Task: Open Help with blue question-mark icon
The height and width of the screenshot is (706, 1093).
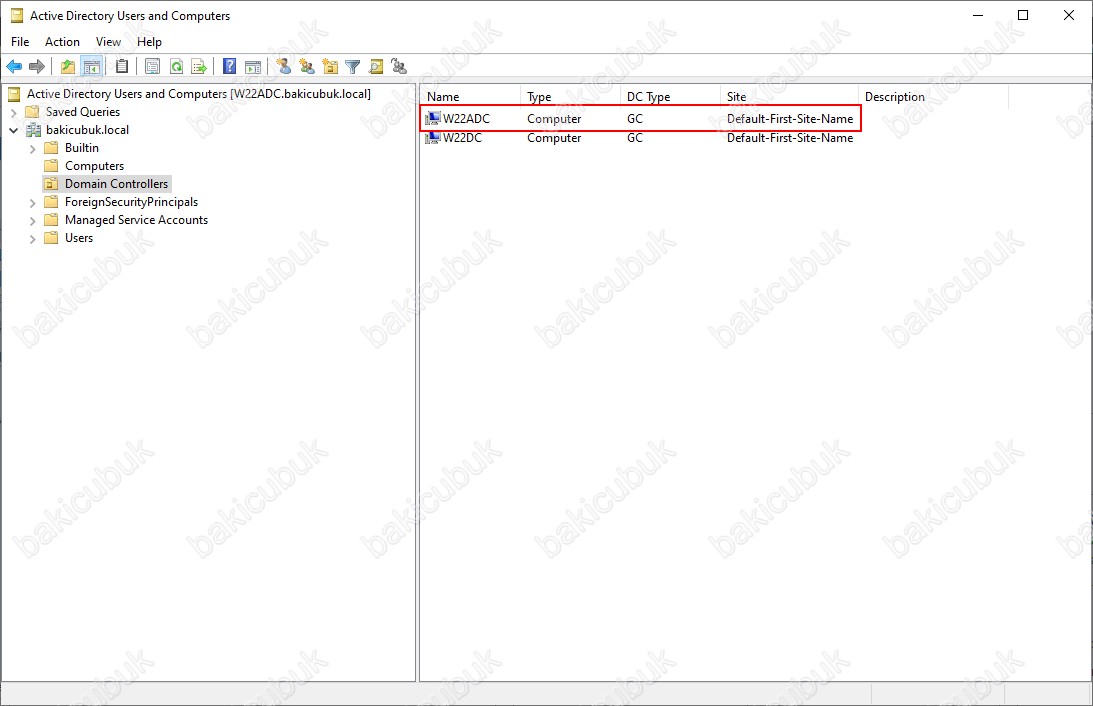Action: (x=229, y=66)
